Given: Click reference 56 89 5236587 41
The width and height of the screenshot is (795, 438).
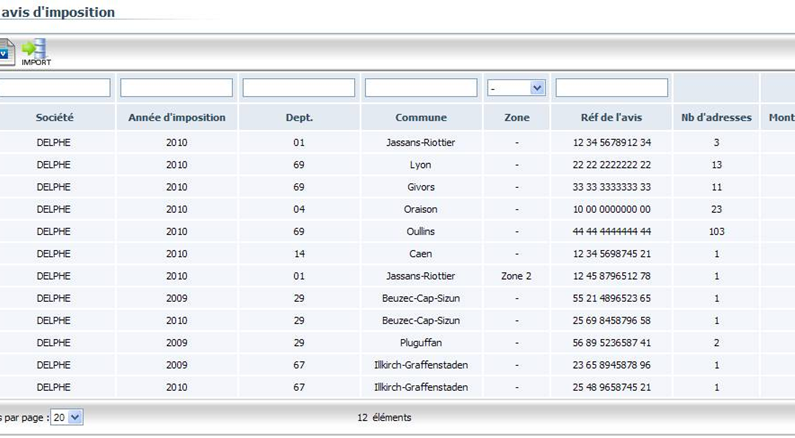Looking at the screenshot, I should point(611,343).
